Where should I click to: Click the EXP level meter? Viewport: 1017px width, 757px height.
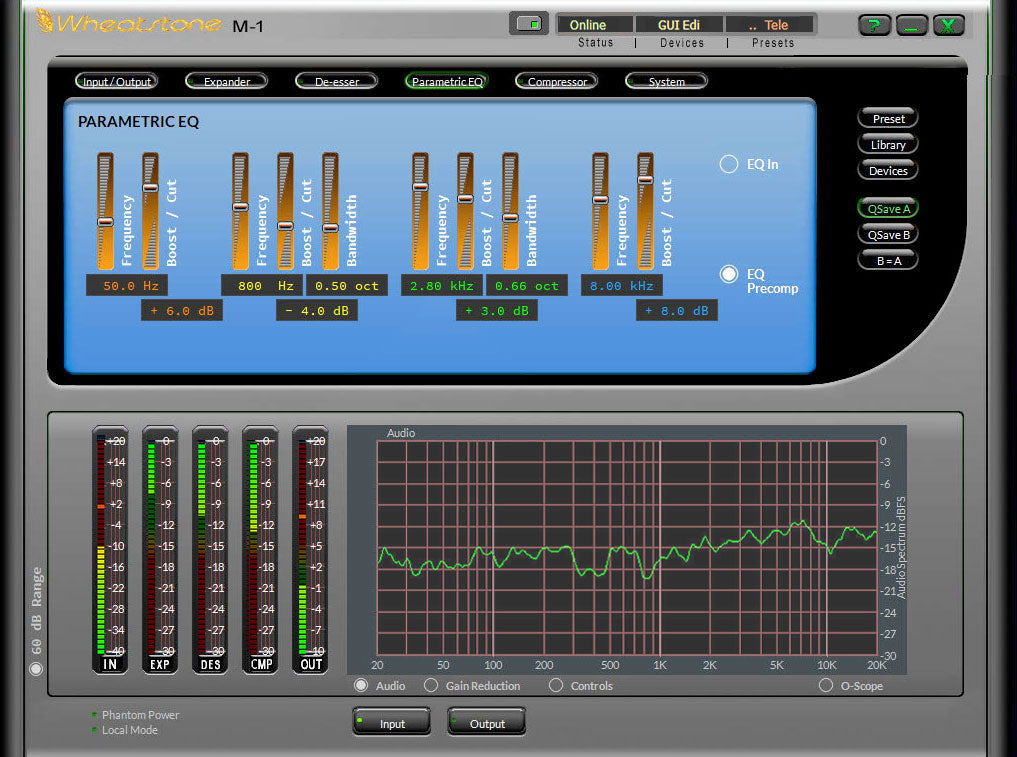click(160, 550)
